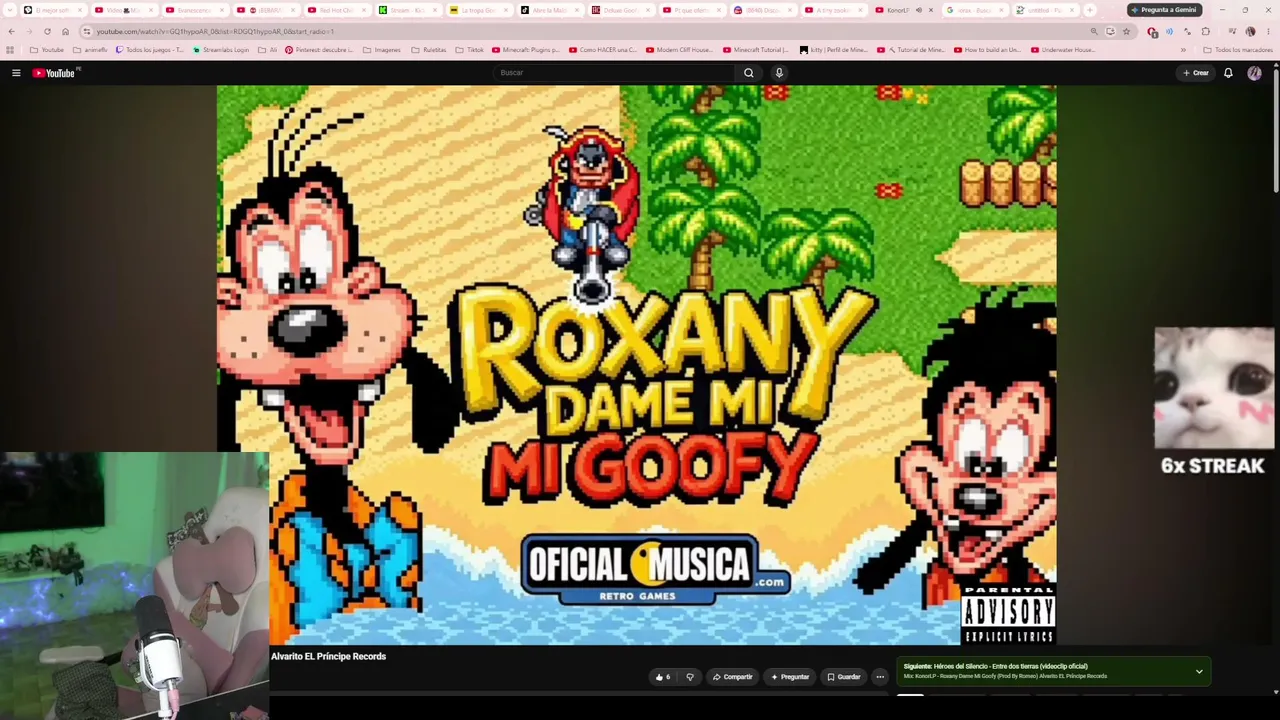Click the Roxany Dame Mi Goofy video player
This screenshot has width=1280, height=720.
636,365
